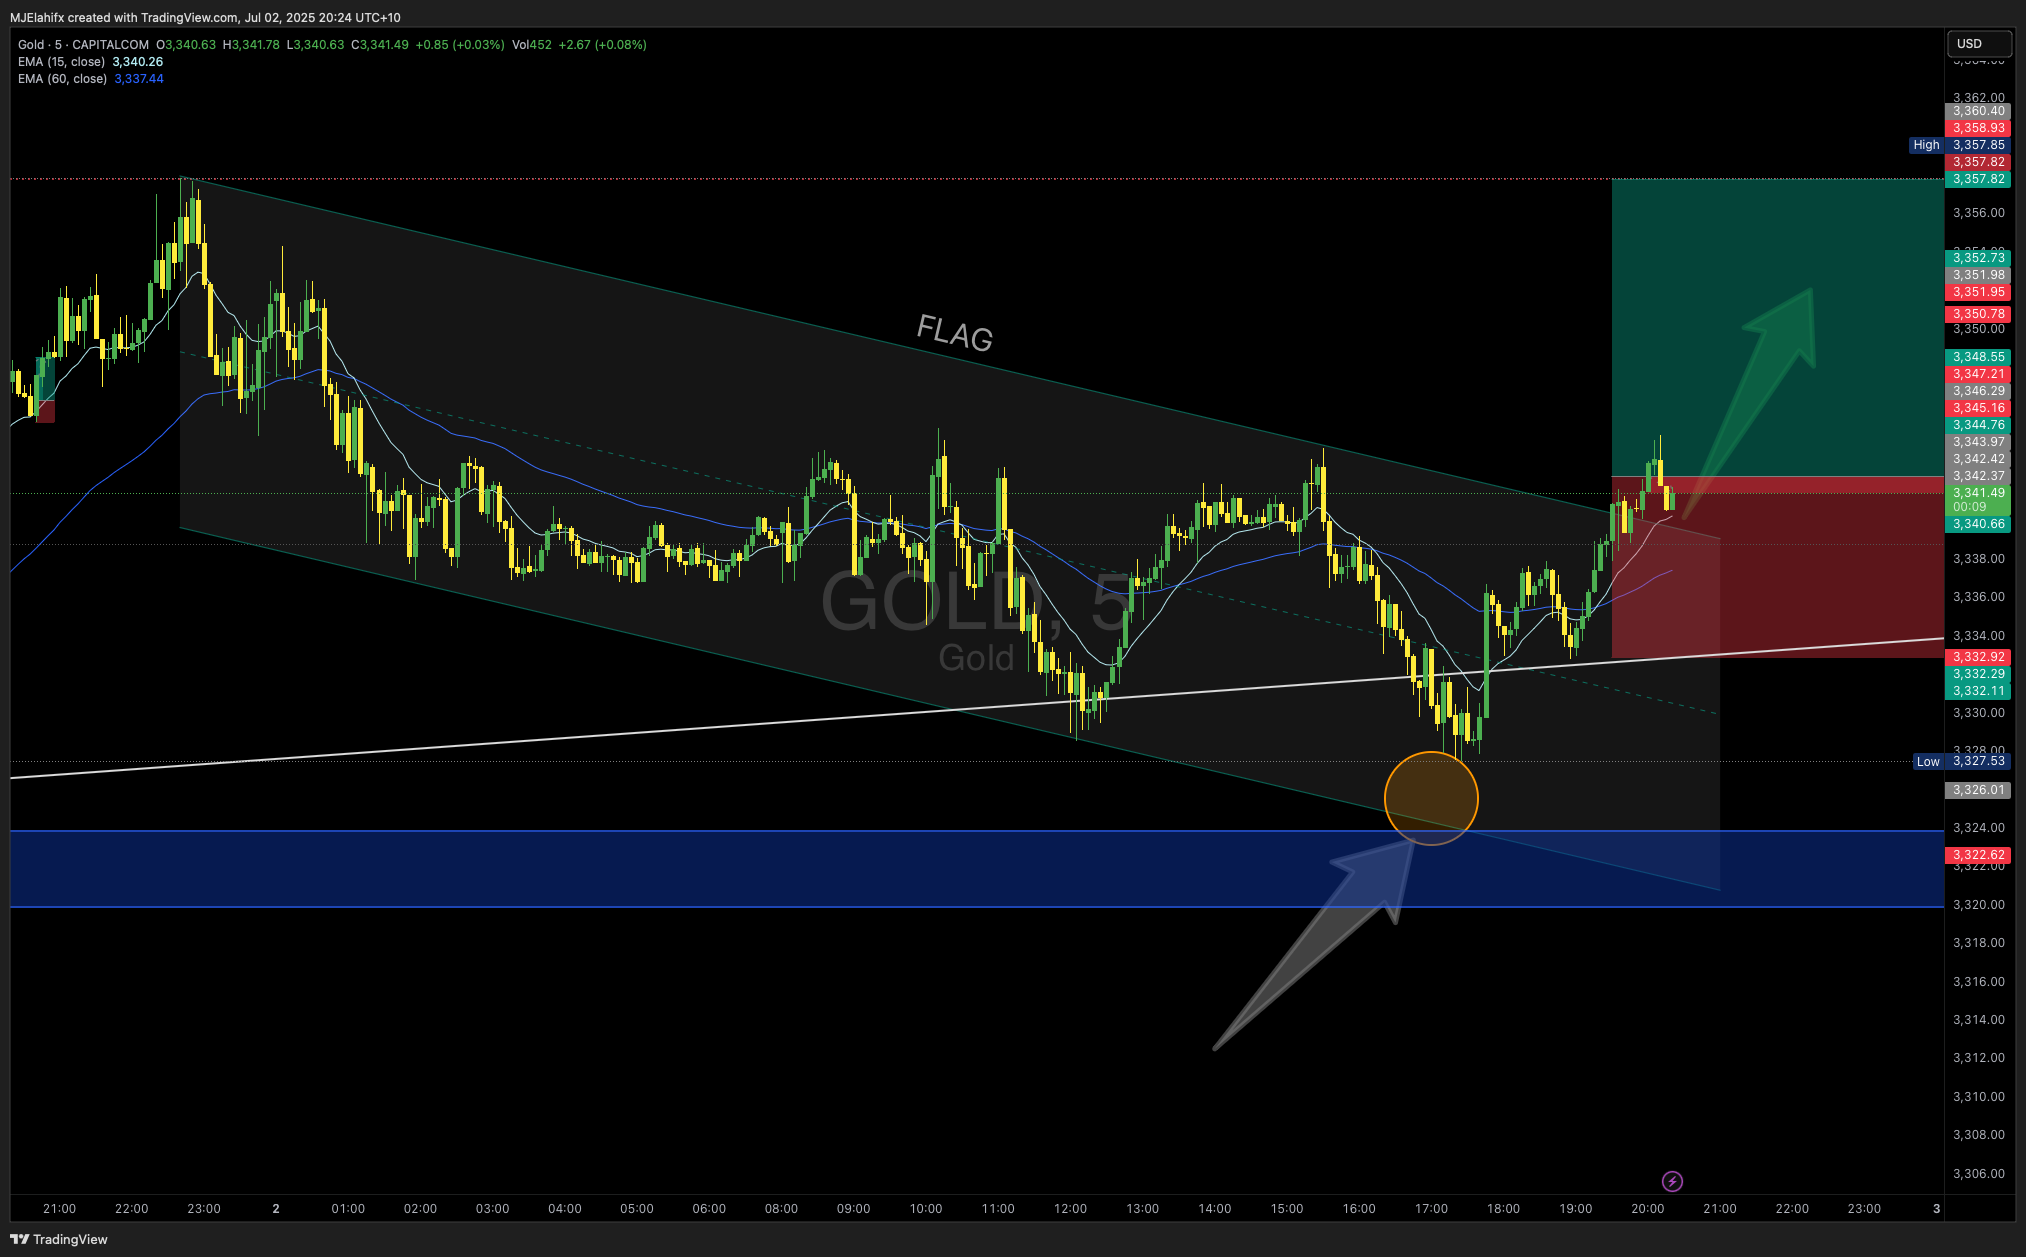This screenshot has height=1257, width=2026.
Task: Click the FLAG text annotation on chart
Action: pyautogui.click(x=955, y=333)
